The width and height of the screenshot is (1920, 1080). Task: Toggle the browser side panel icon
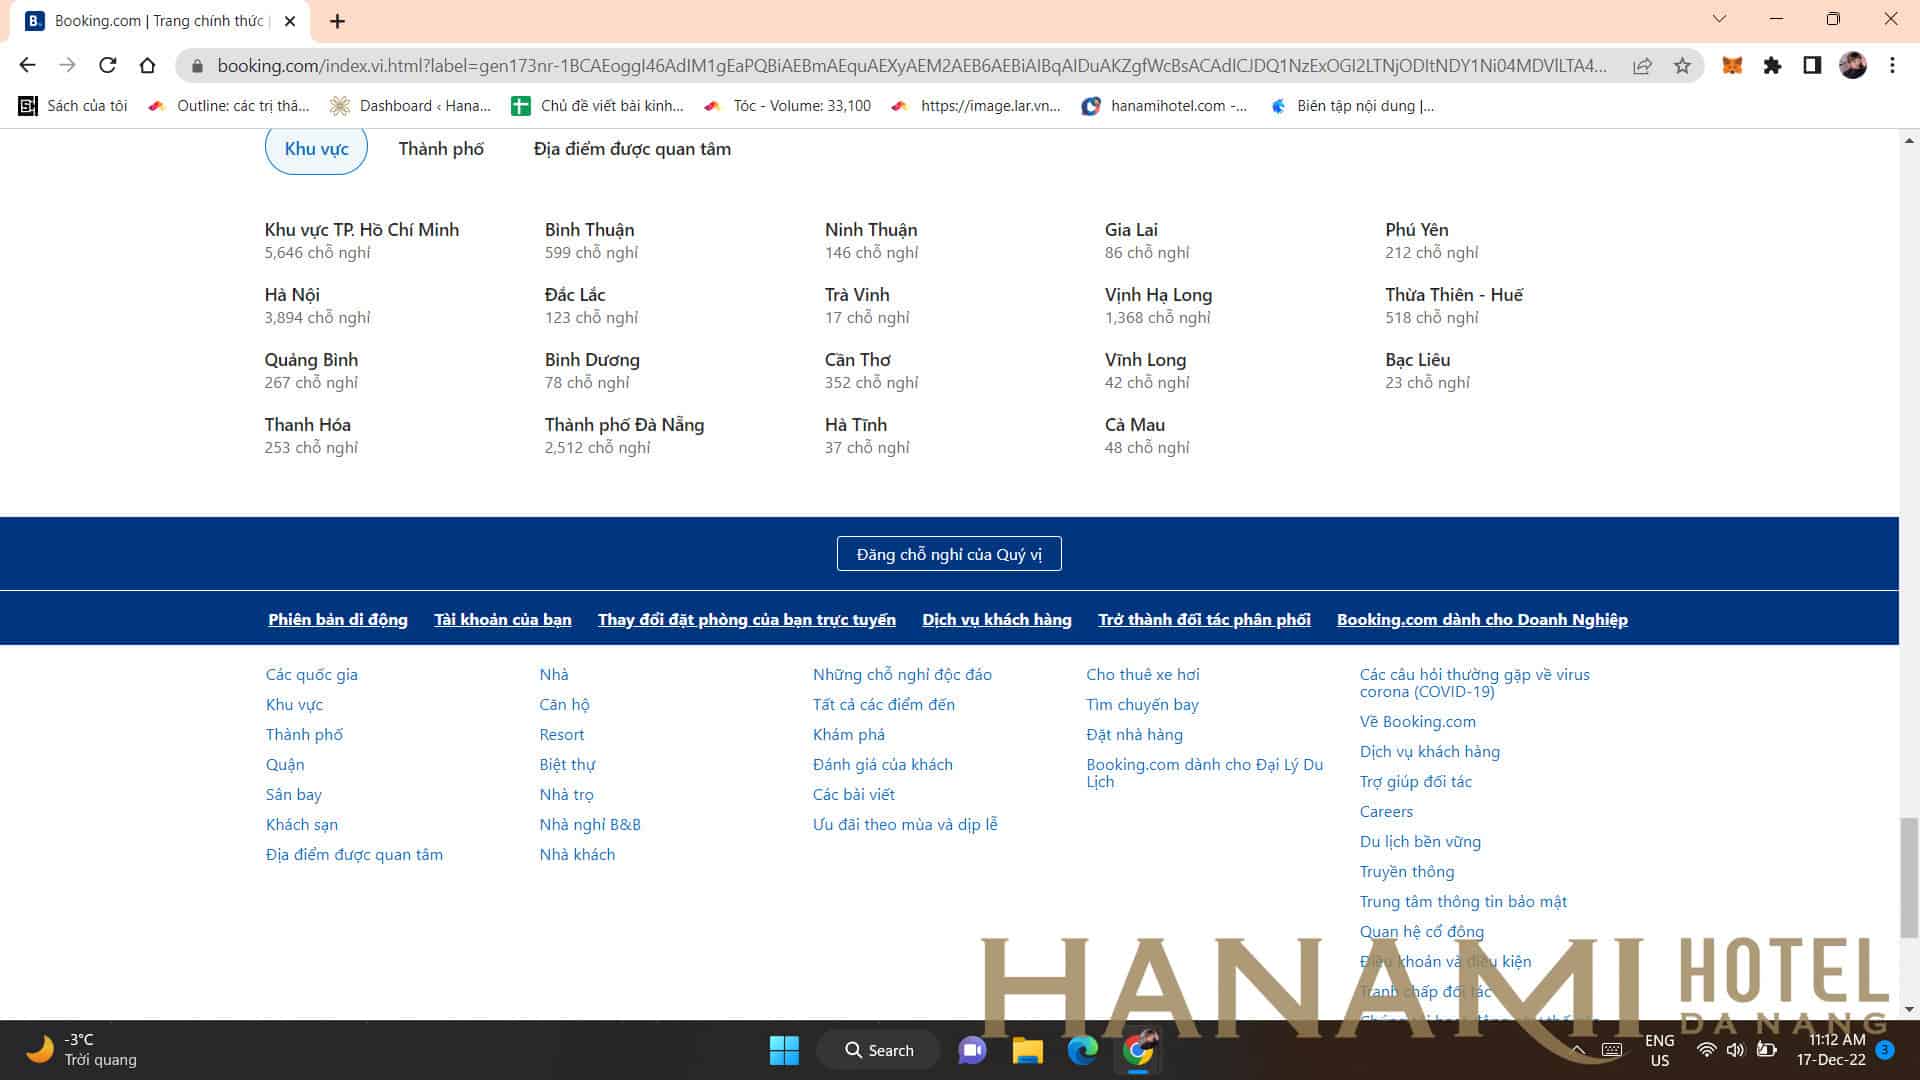(x=1811, y=66)
